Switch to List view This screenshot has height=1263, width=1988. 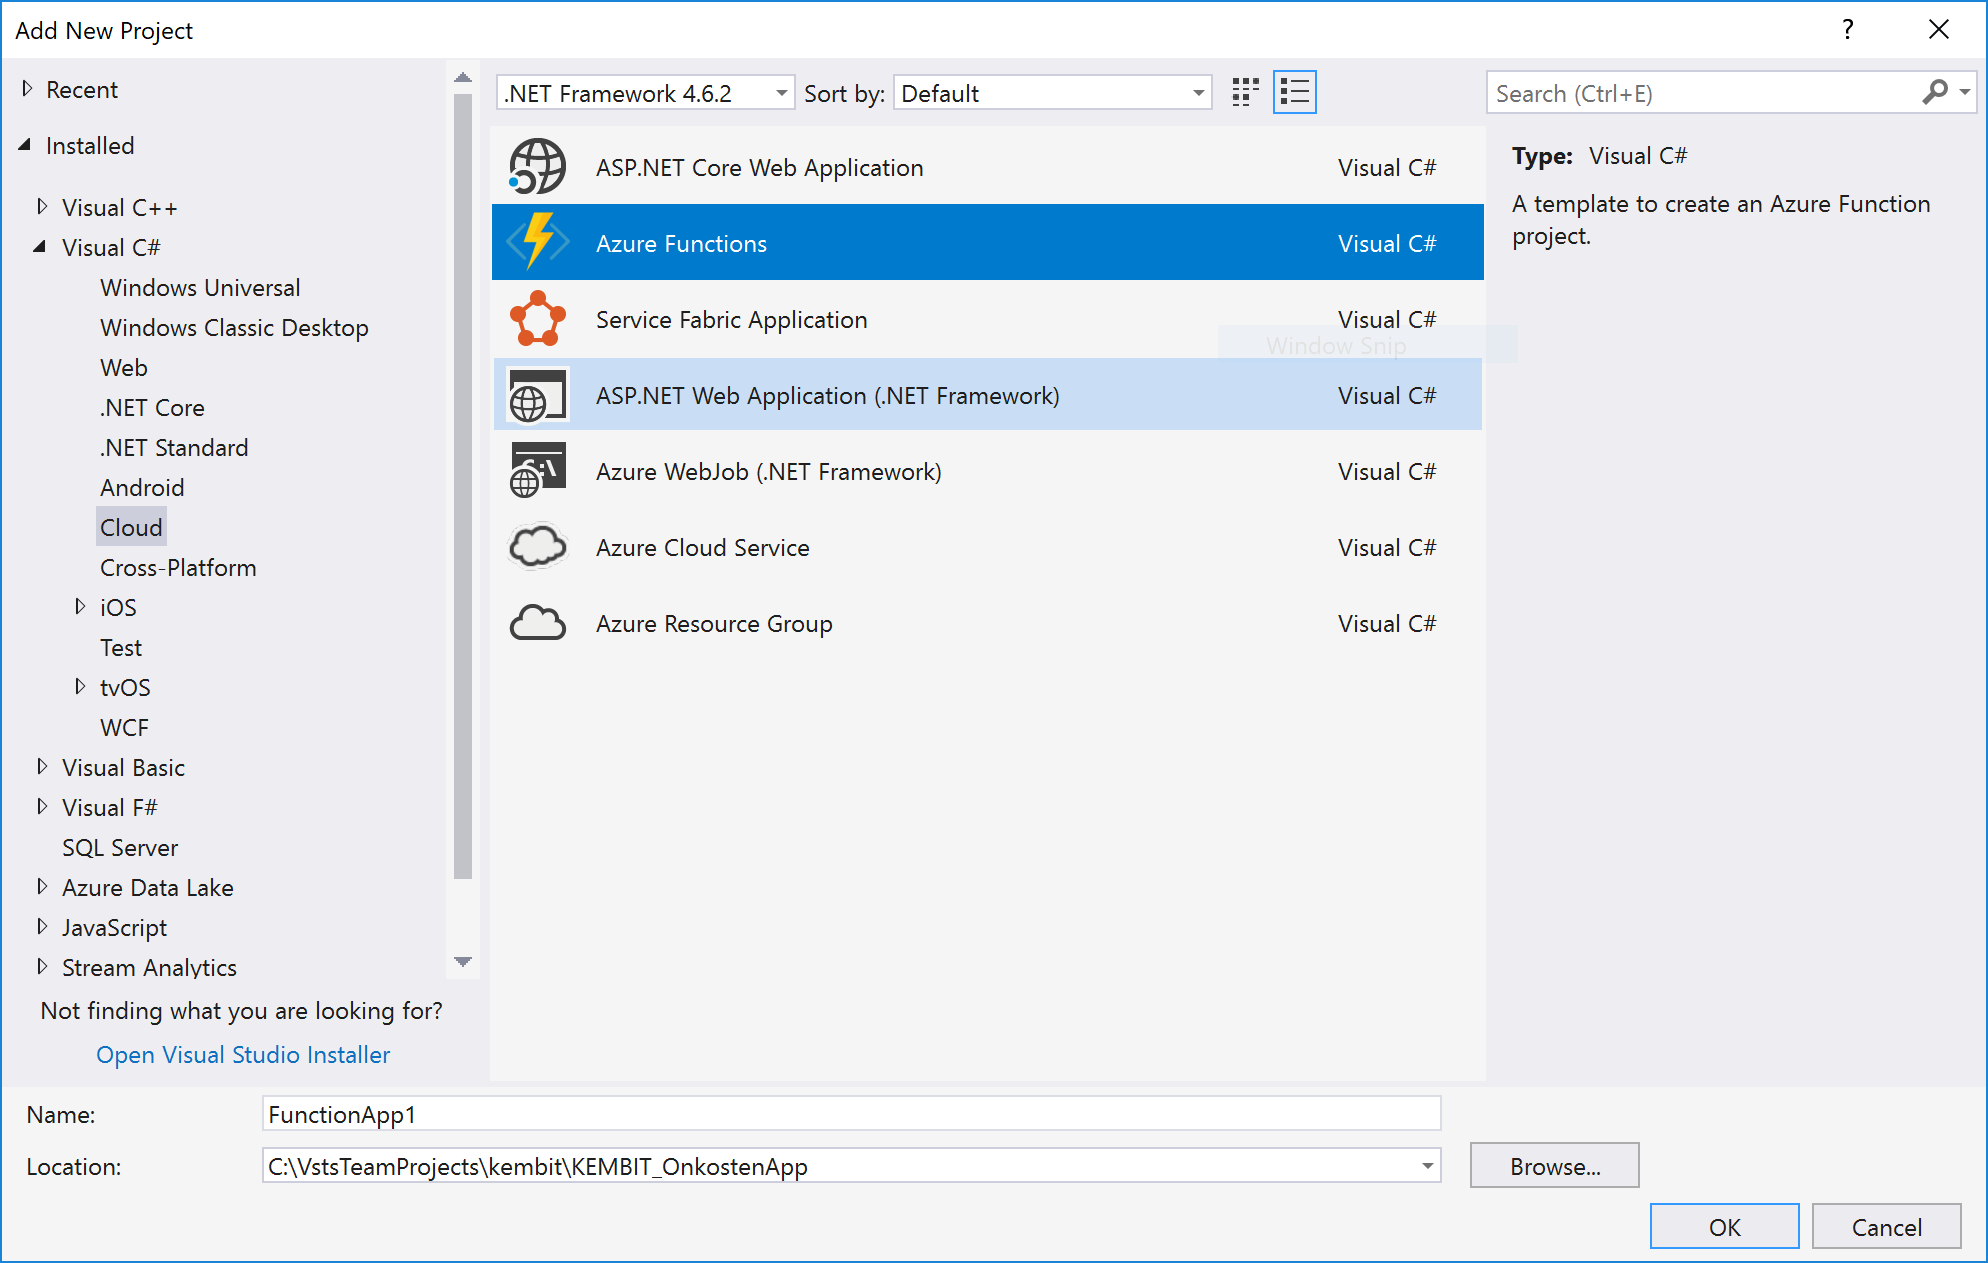tap(1294, 91)
